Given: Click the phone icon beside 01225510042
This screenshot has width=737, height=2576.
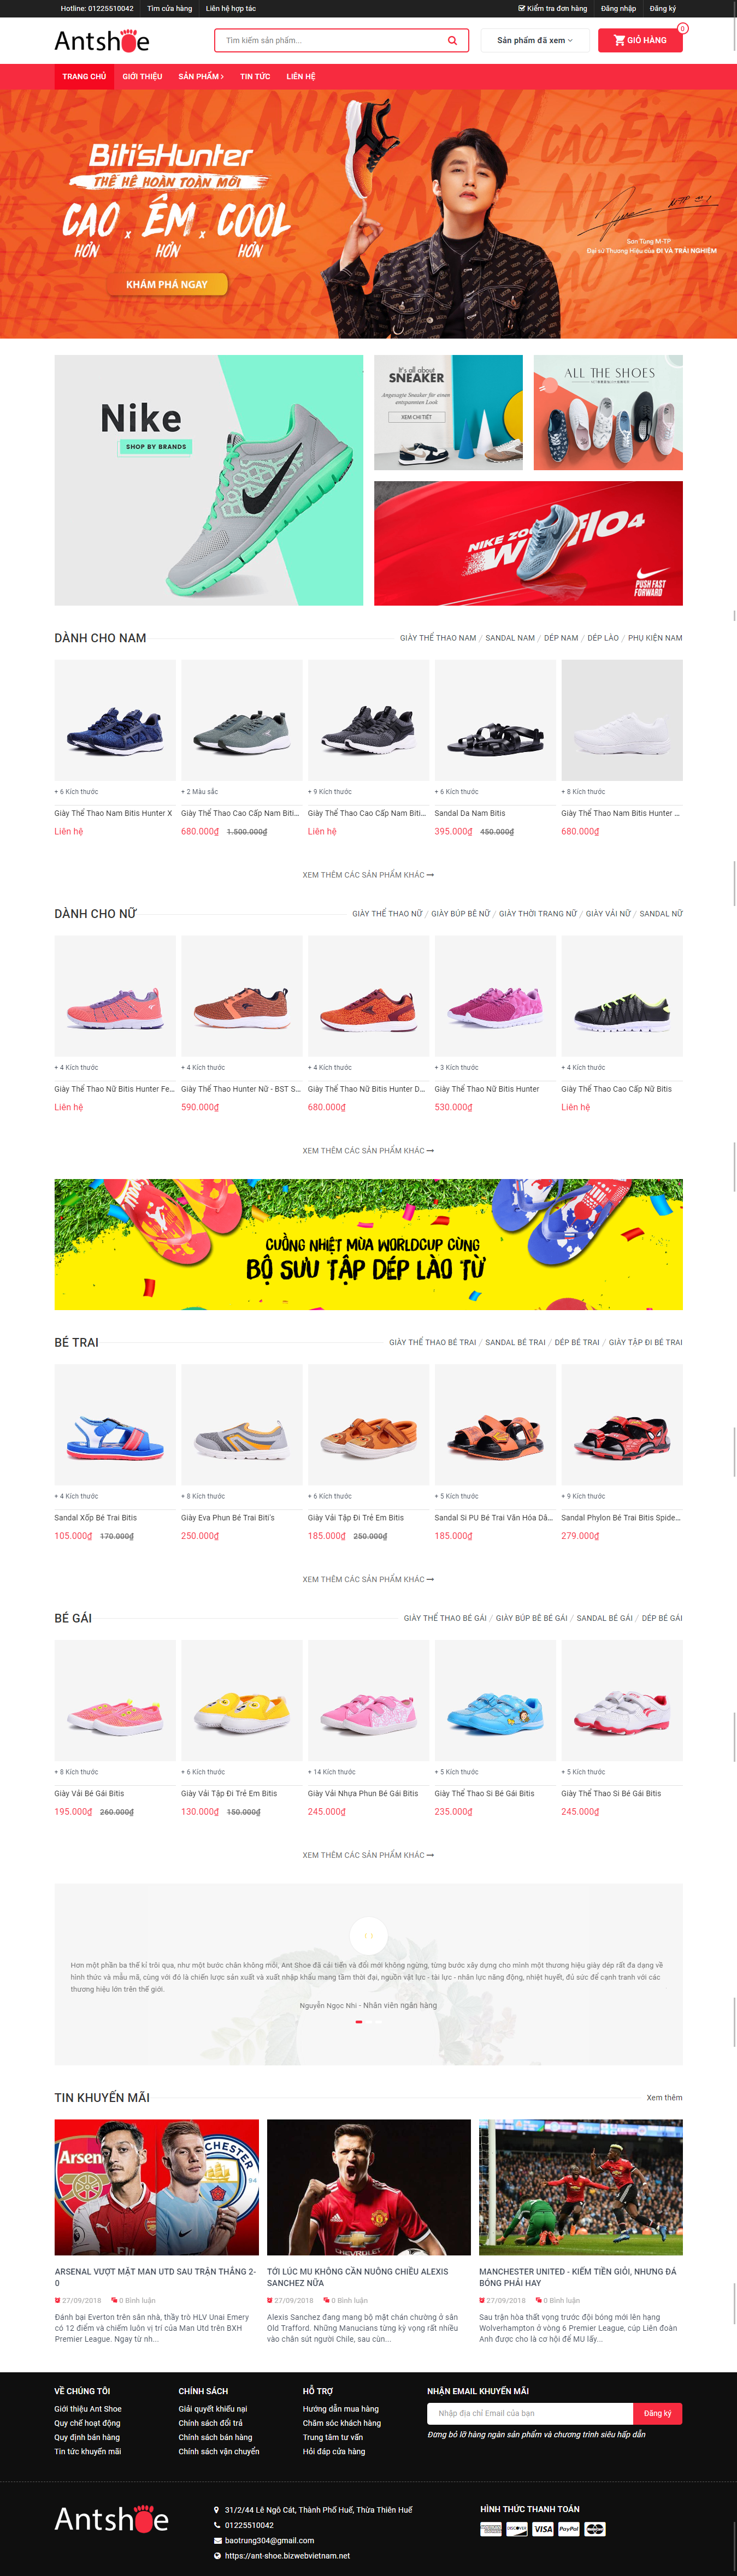Looking at the screenshot, I should coord(217,2525).
